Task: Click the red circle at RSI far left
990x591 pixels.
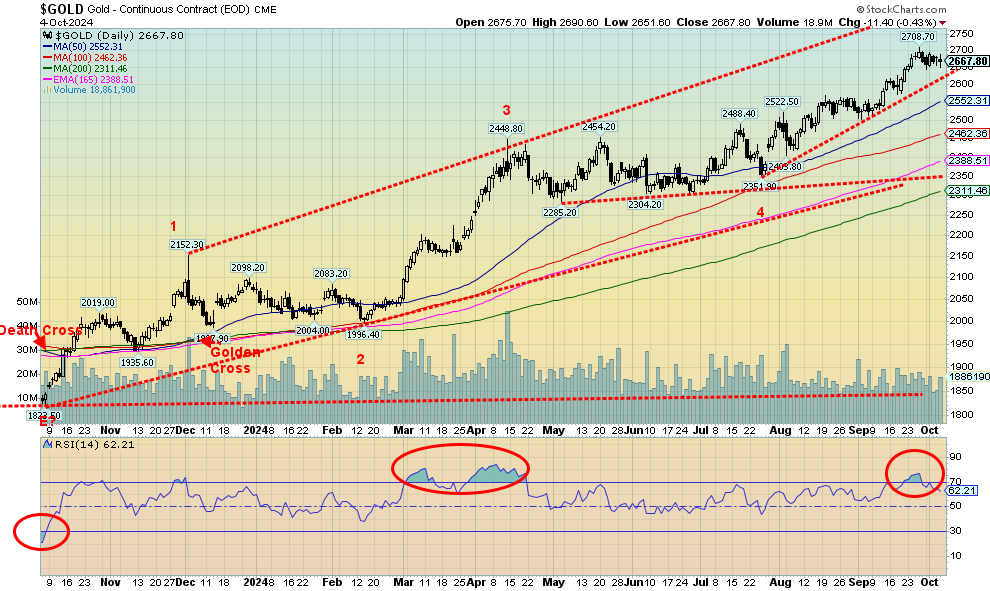Action: (41, 533)
